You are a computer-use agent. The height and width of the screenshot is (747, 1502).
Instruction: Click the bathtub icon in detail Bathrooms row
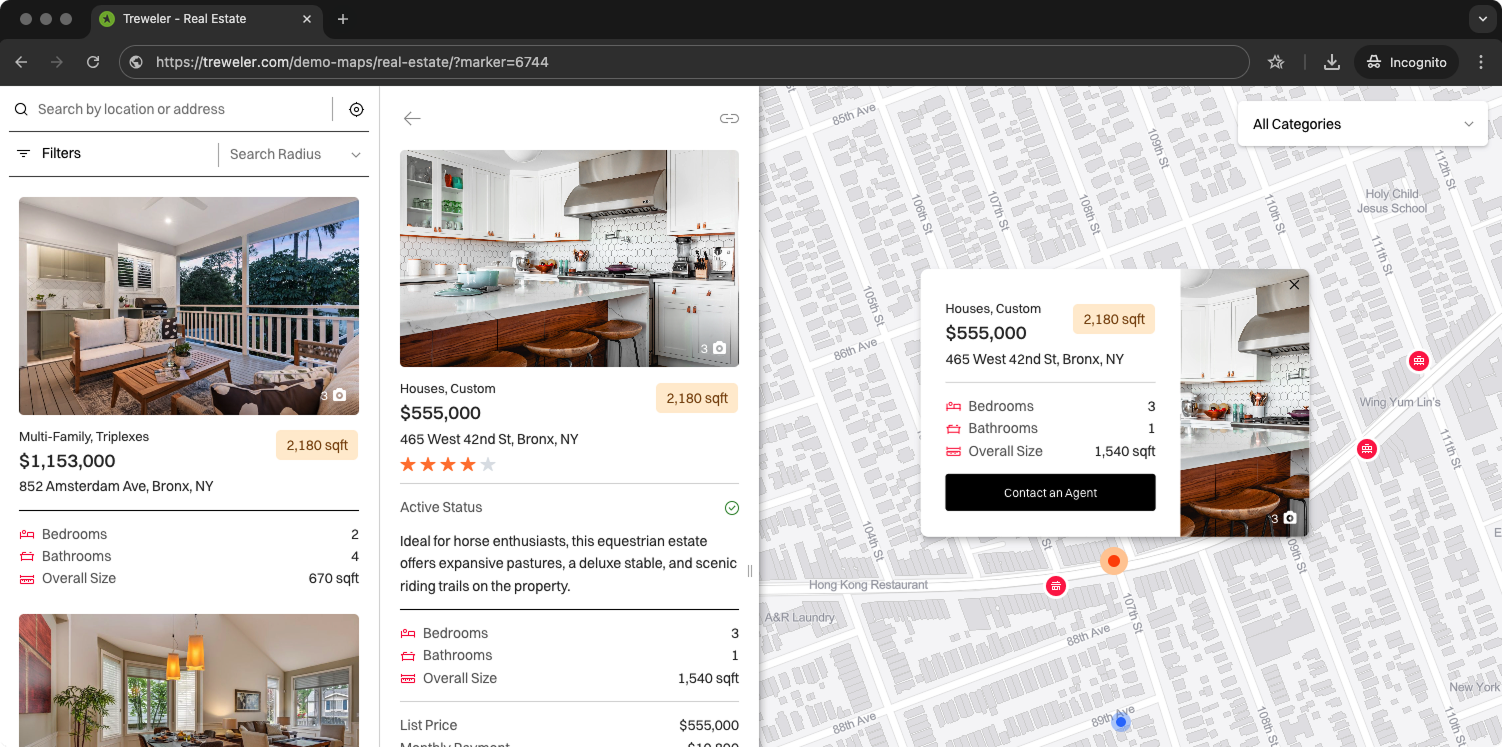pyautogui.click(x=407, y=656)
